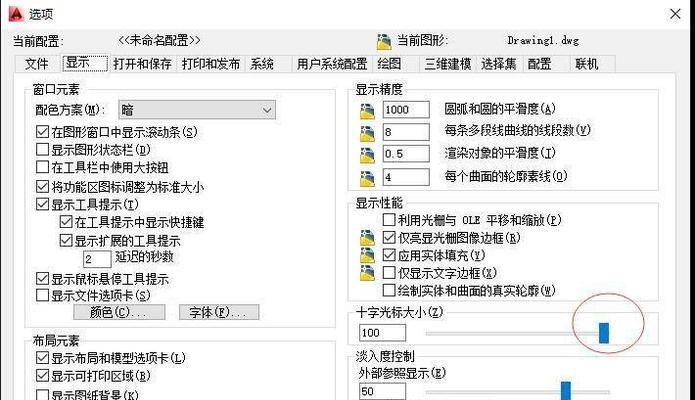Click drawing icon next to 每个曲面的轮廓素线 field

click(x=367, y=178)
